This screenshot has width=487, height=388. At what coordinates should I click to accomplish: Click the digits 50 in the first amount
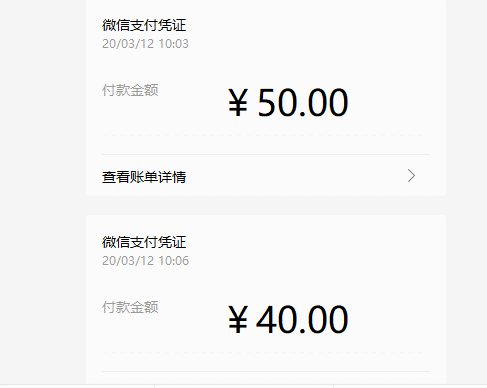pos(277,102)
